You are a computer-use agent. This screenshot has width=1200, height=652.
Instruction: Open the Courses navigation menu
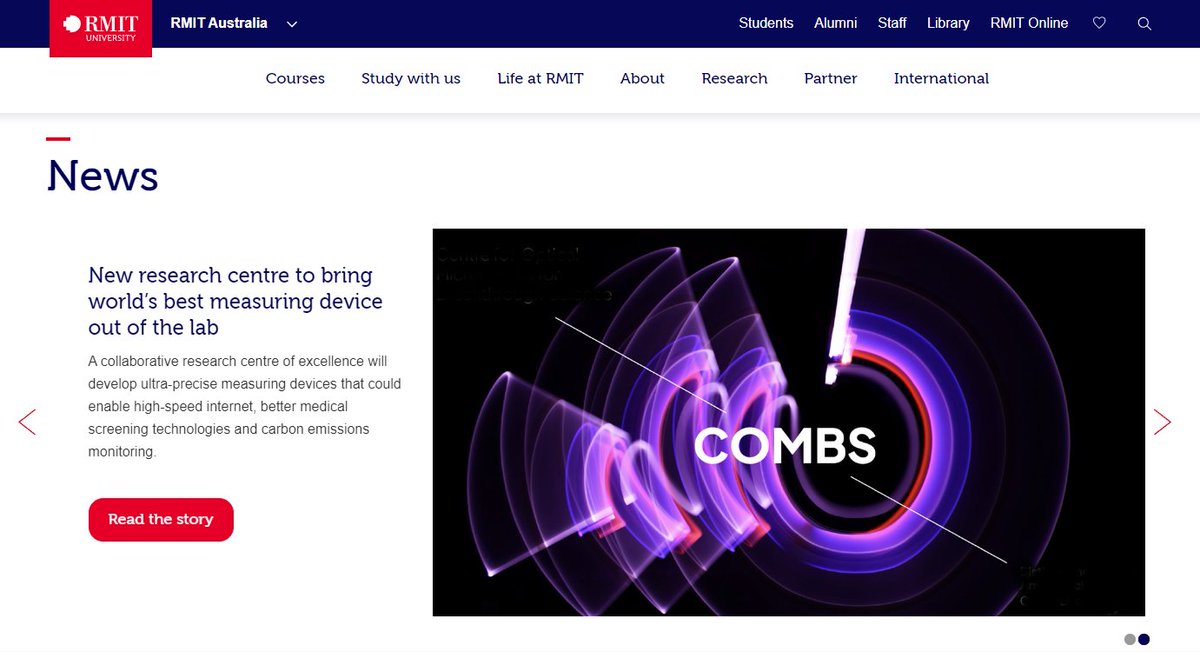295,78
